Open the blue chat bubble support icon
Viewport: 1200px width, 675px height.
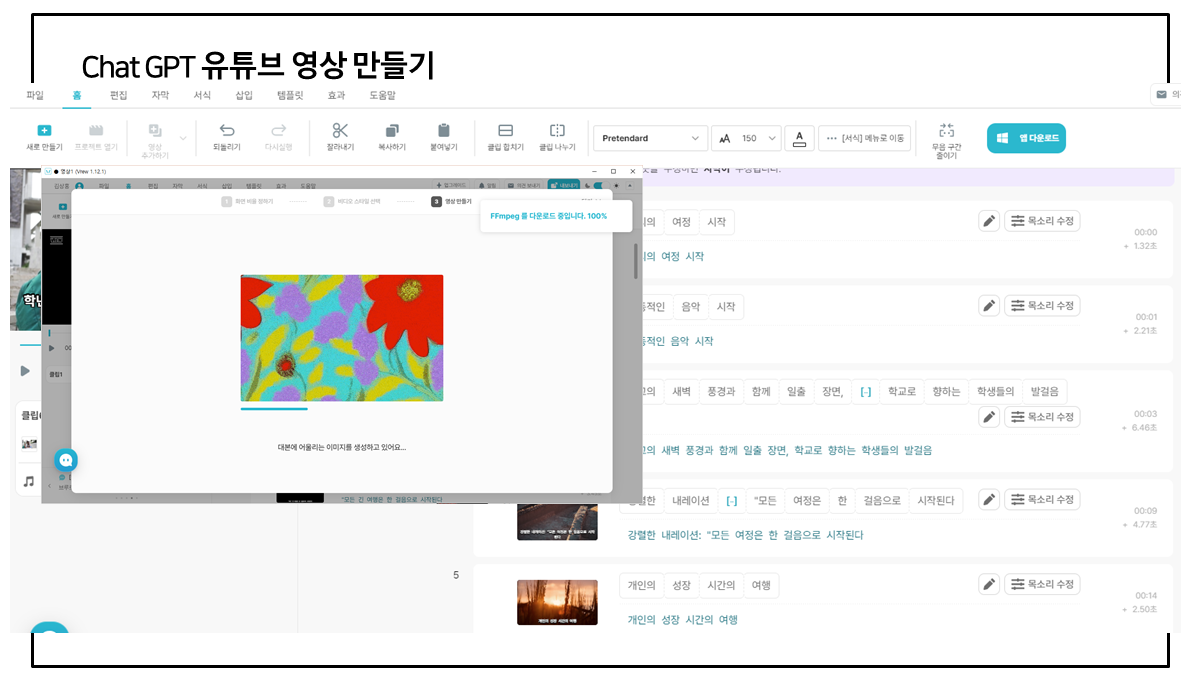pyautogui.click(x=66, y=460)
